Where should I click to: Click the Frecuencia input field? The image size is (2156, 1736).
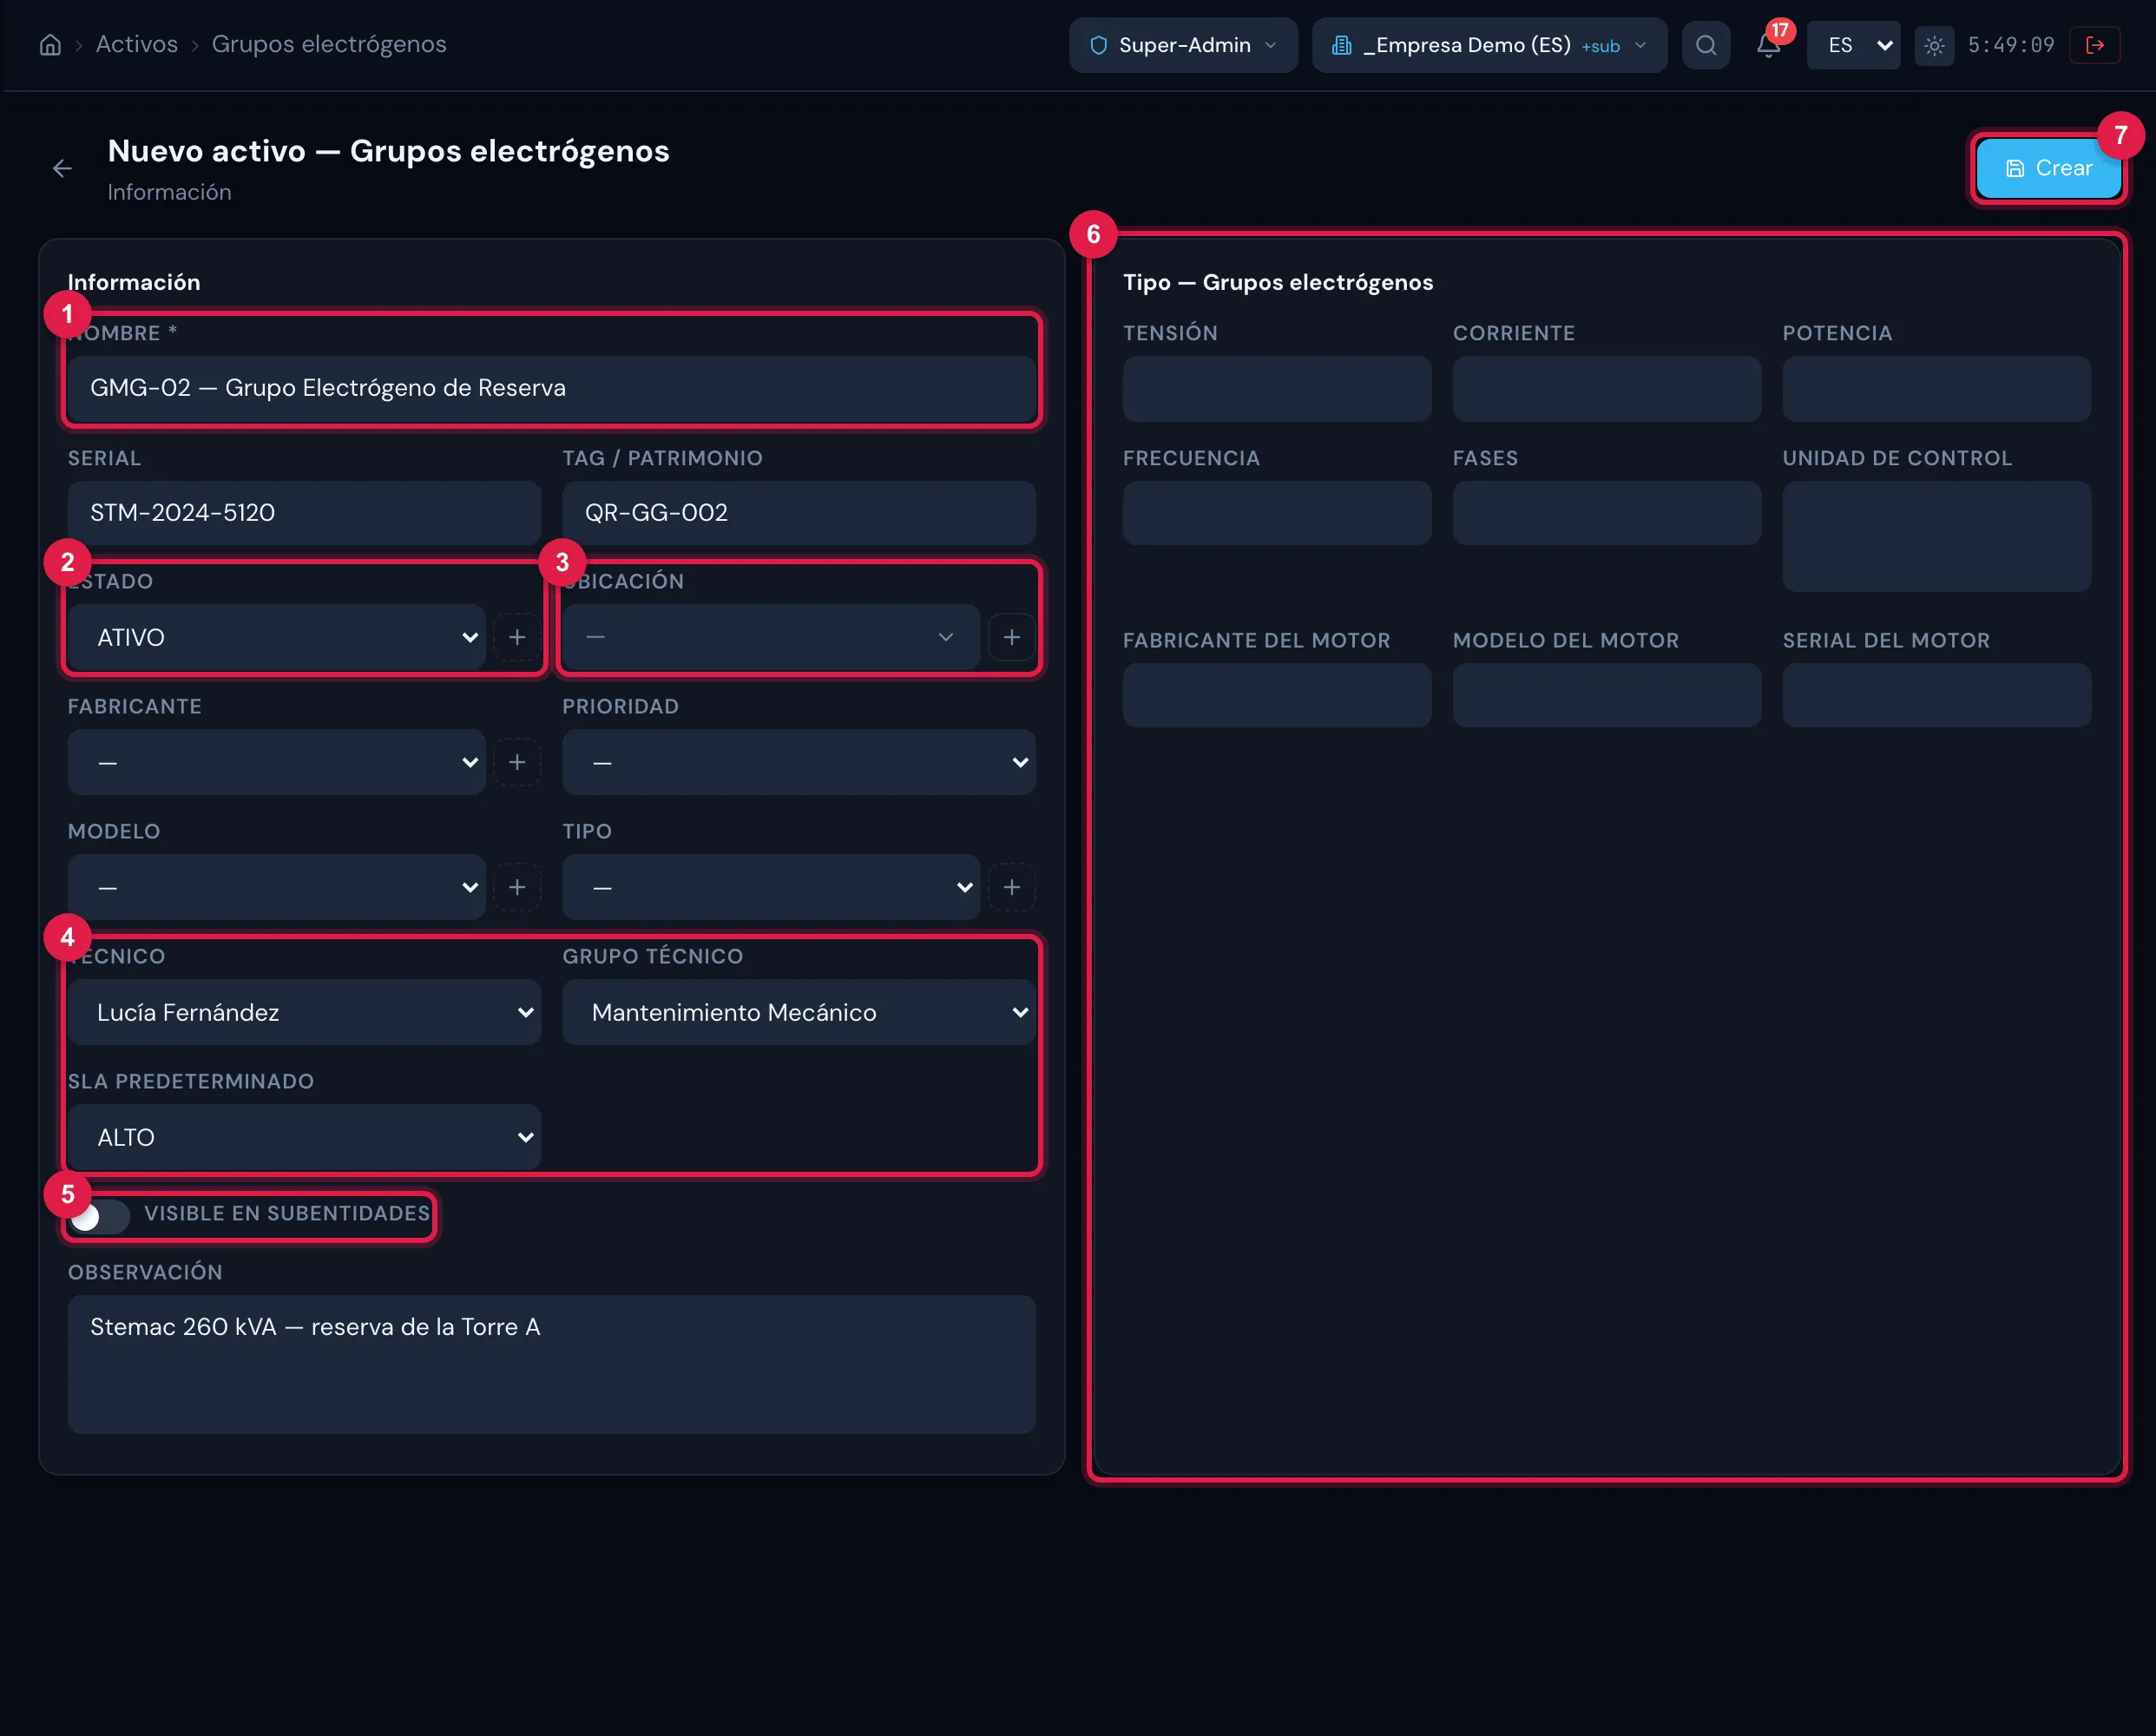(x=1277, y=512)
